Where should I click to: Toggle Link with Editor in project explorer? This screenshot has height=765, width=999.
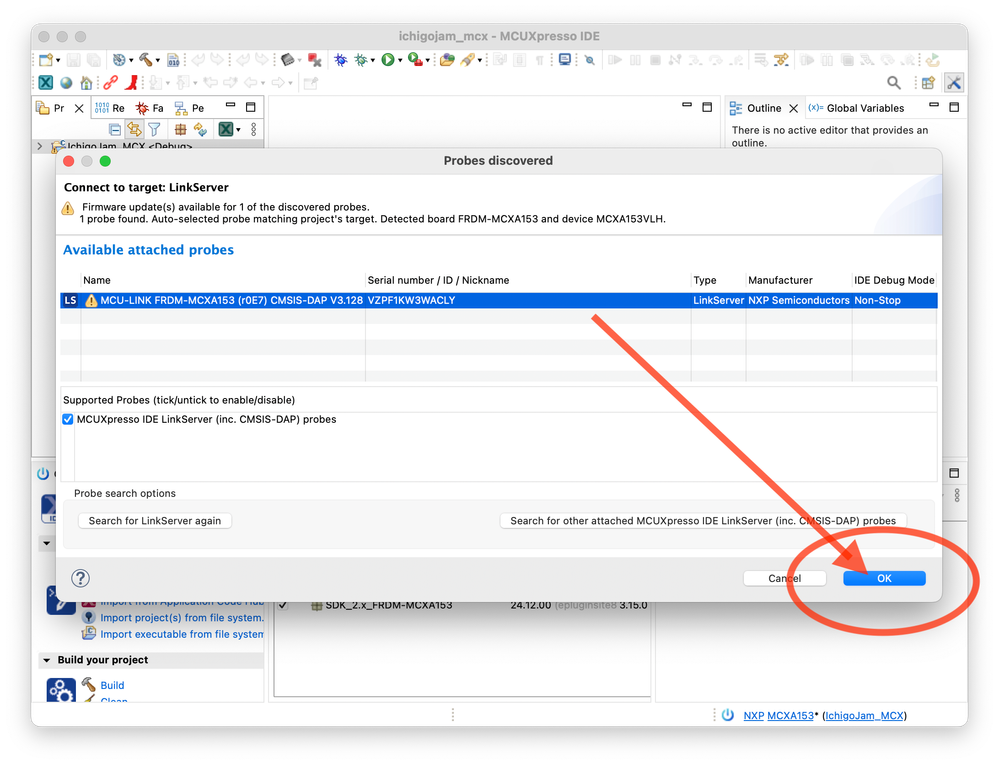[134, 129]
